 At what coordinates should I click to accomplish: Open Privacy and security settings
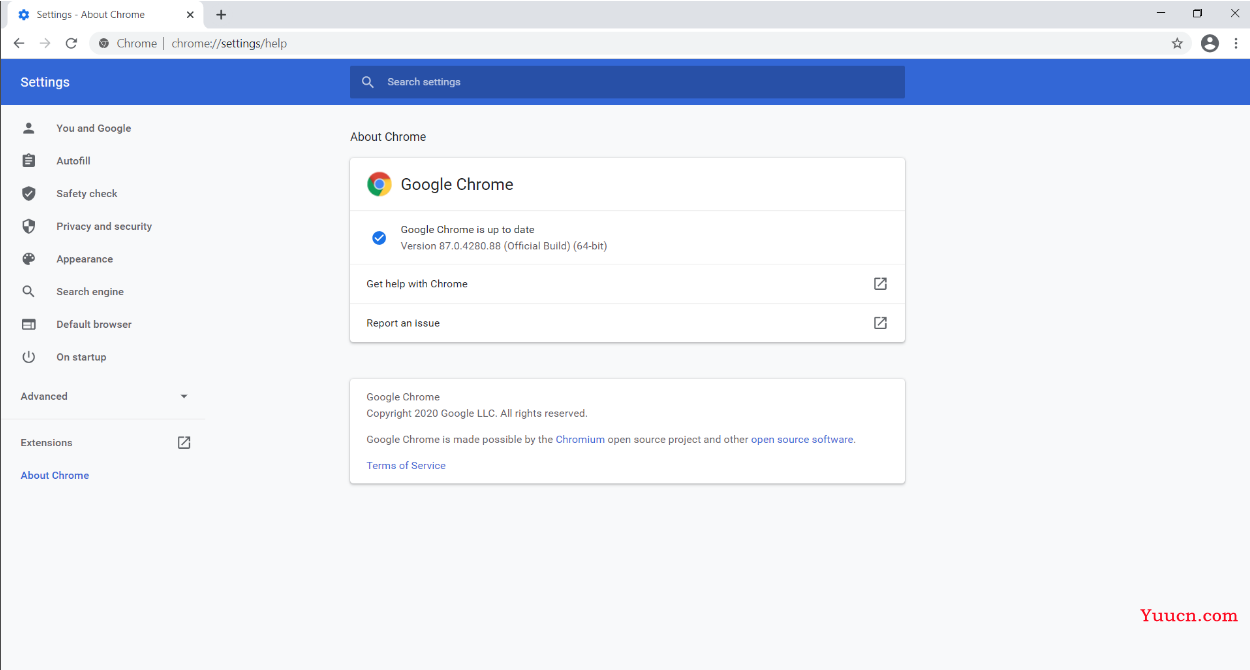click(x=102, y=226)
